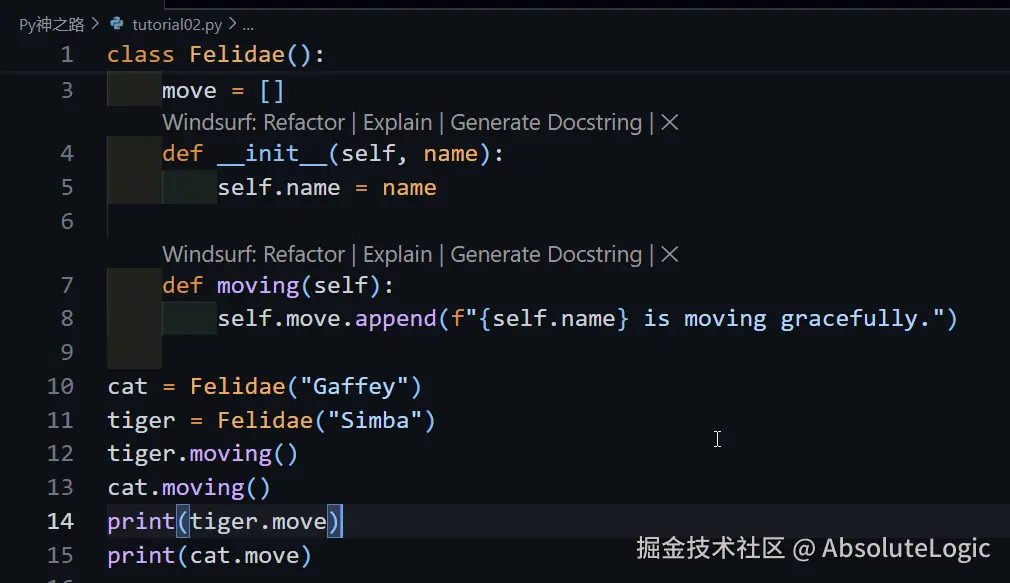Click the moving method name on line 7
Screen dimensions: 1010x583
(258, 285)
